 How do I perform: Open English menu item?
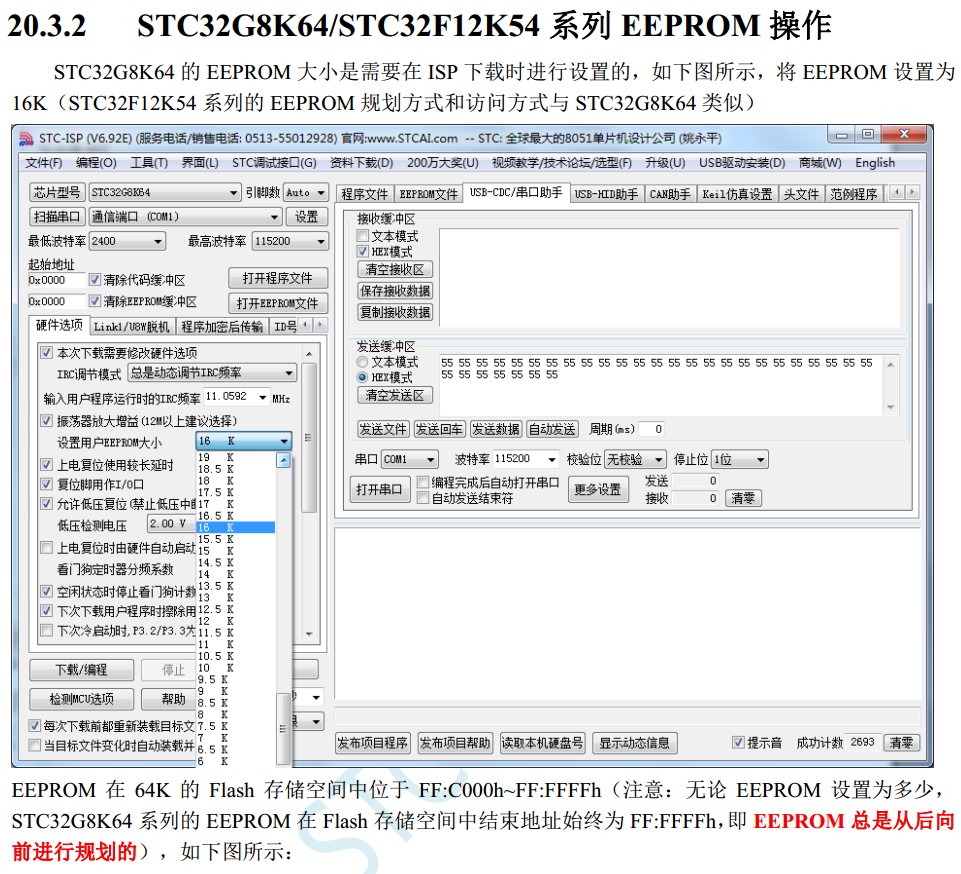(875, 163)
